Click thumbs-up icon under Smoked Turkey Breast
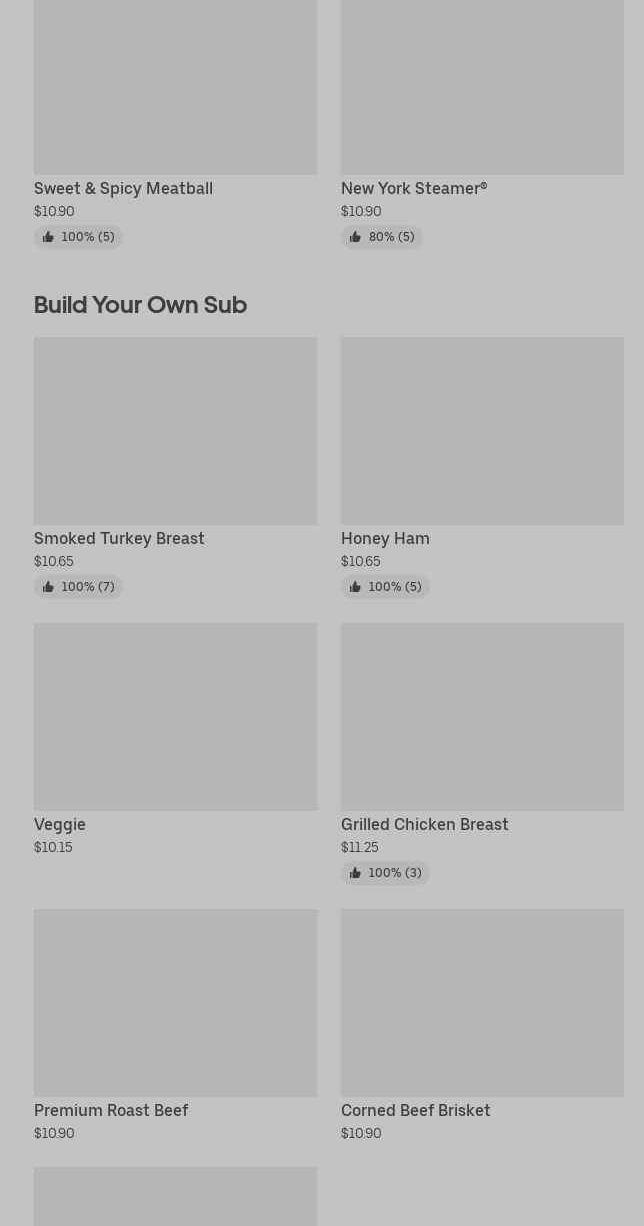The height and width of the screenshot is (1226, 644). (48, 587)
